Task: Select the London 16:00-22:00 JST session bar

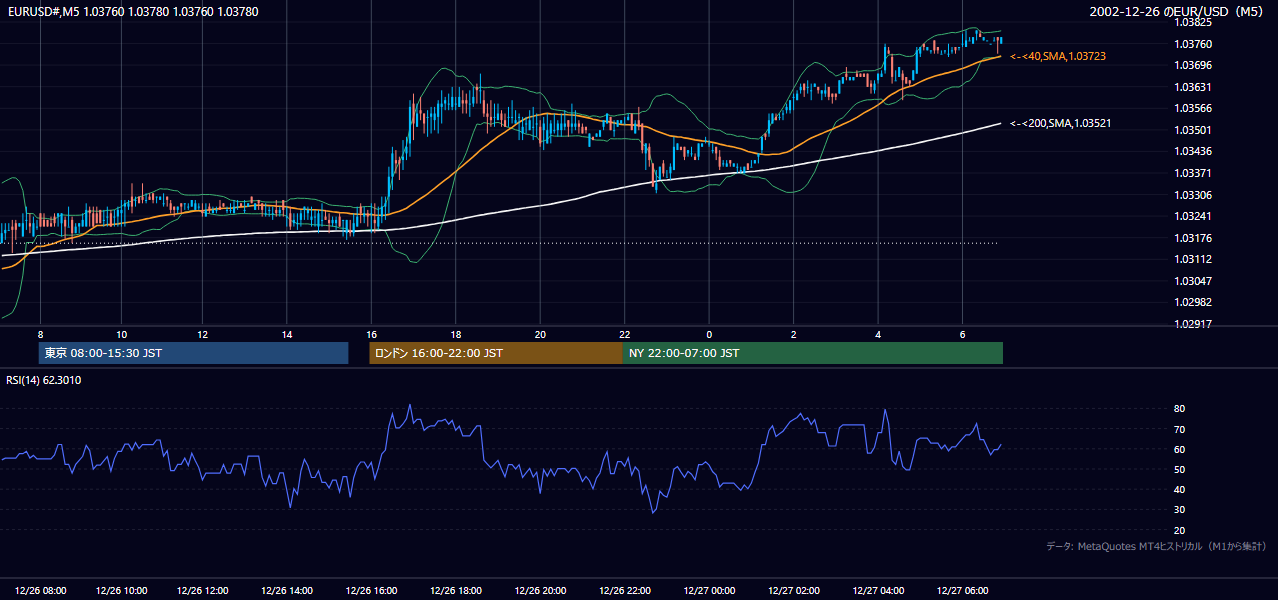Action: click(x=496, y=353)
